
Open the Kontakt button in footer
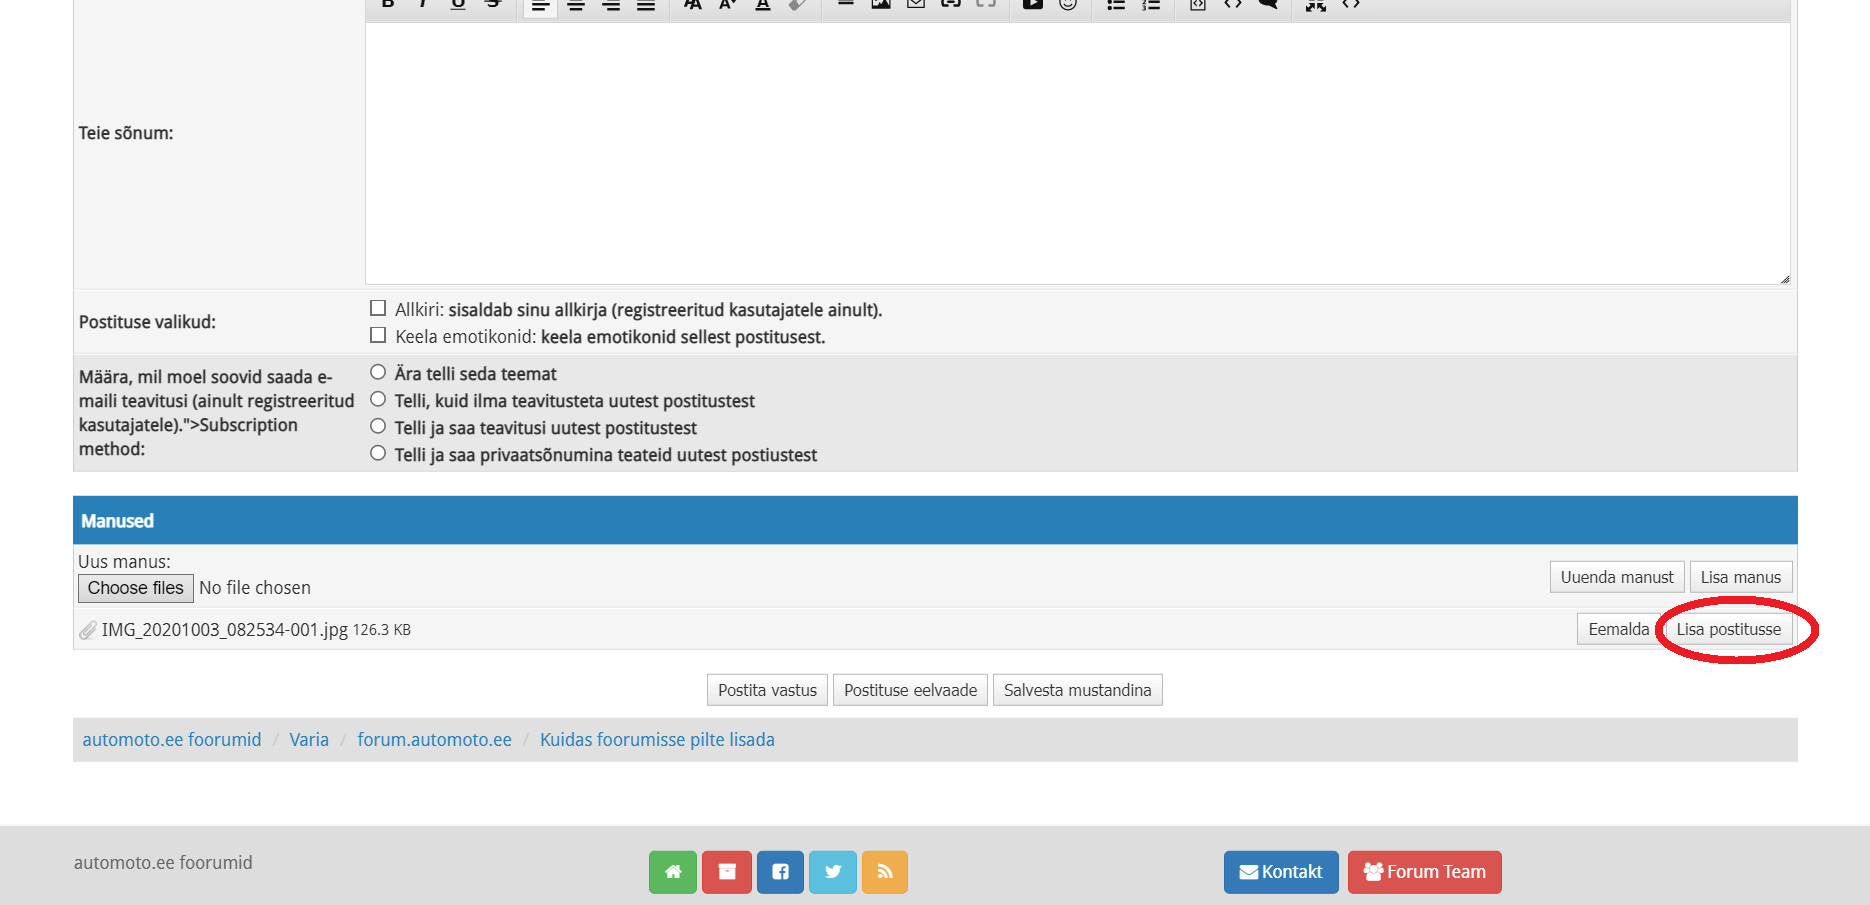(1281, 872)
